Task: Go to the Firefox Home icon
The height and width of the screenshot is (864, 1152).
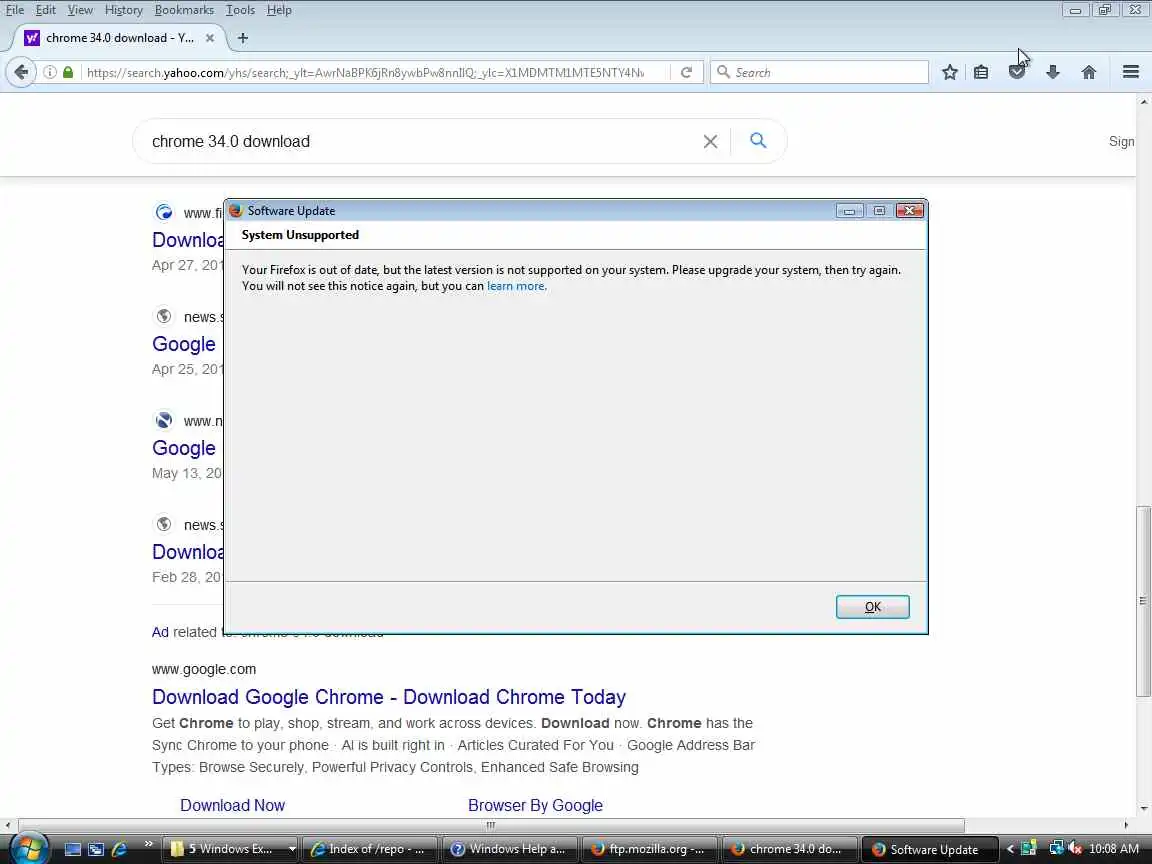Action: click(x=1089, y=72)
